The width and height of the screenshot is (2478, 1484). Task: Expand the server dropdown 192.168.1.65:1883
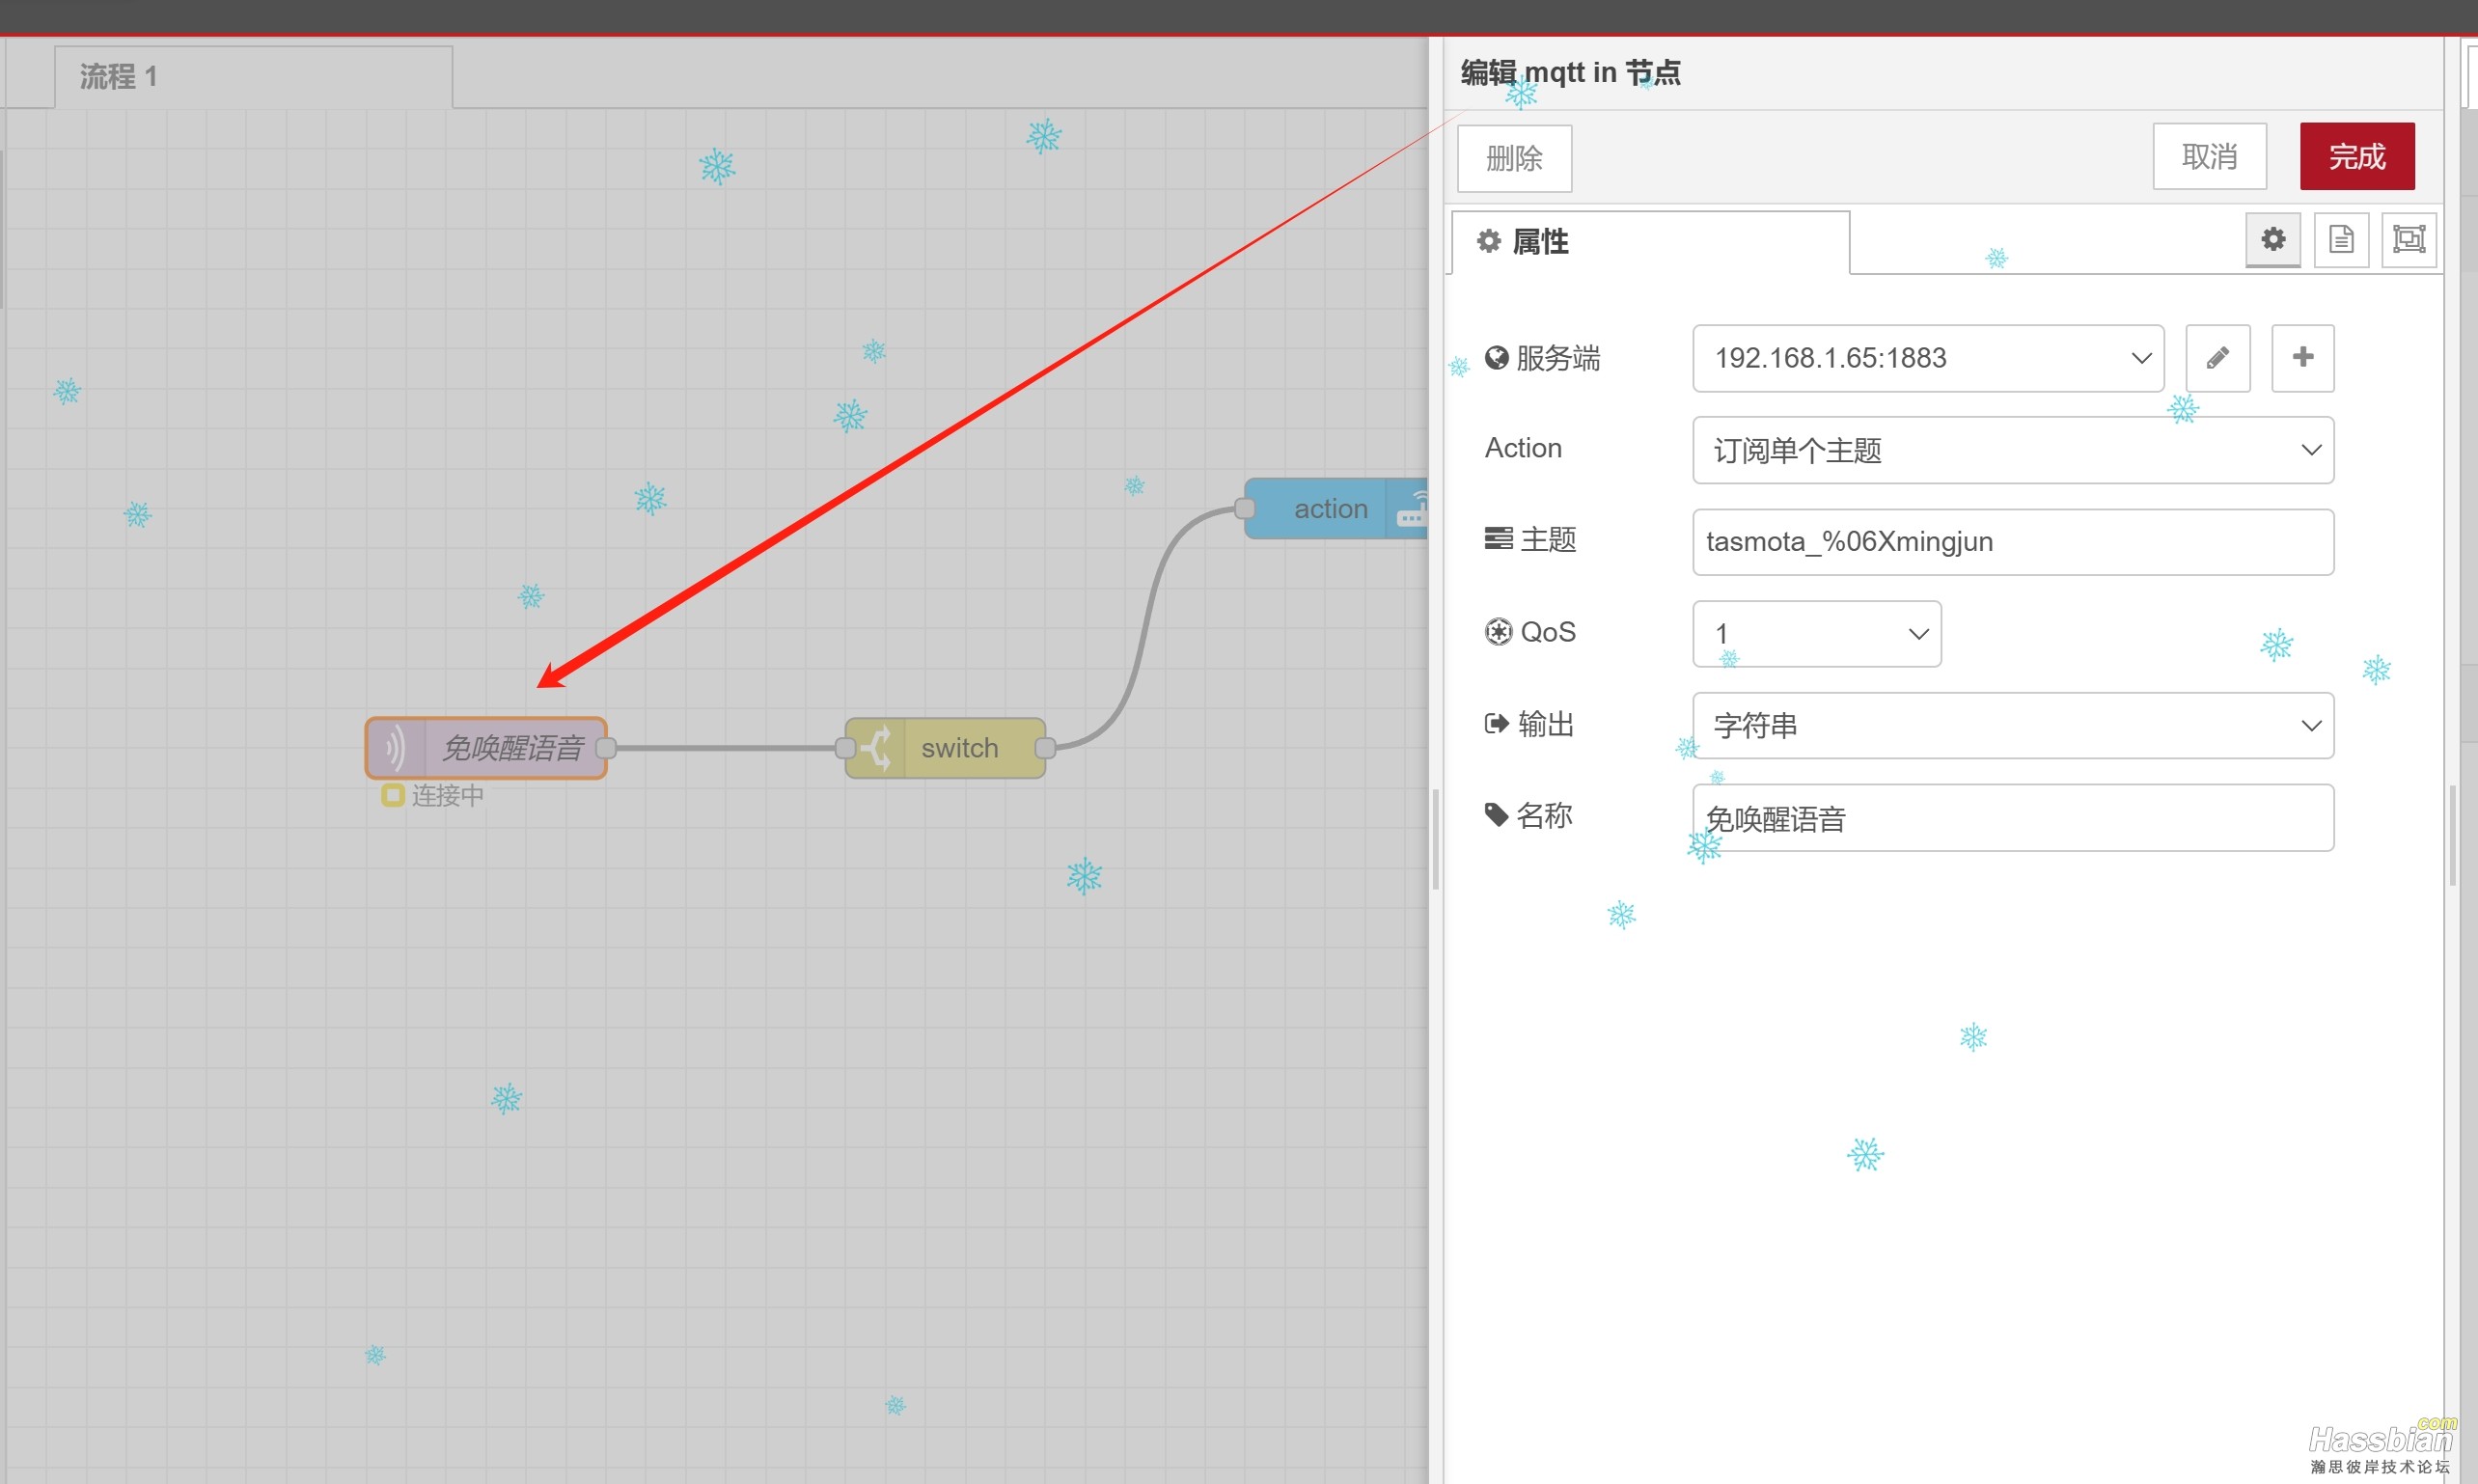[1927, 358]
